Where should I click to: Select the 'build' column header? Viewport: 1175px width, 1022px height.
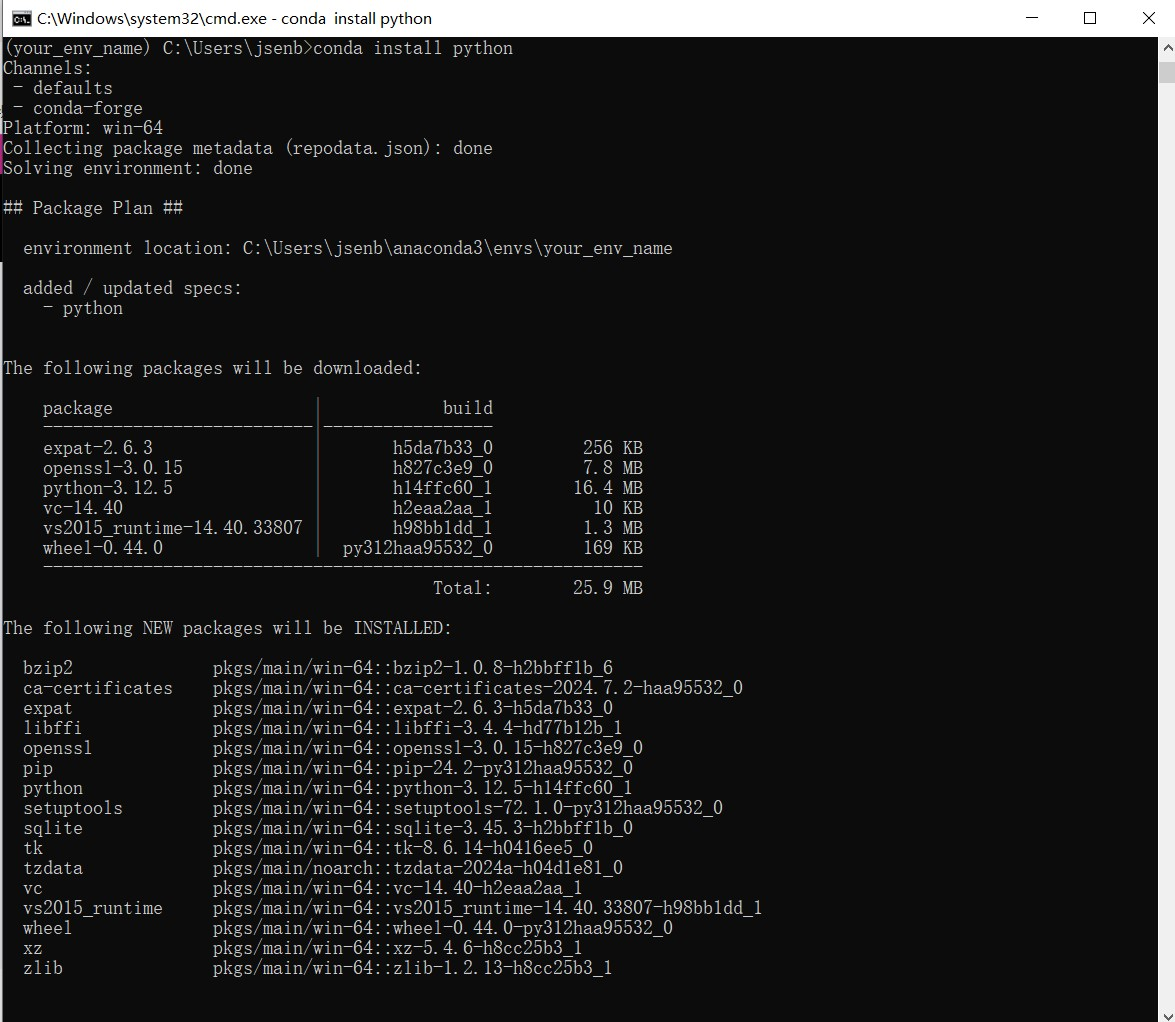pyautogui.click(x=467, y=408)
